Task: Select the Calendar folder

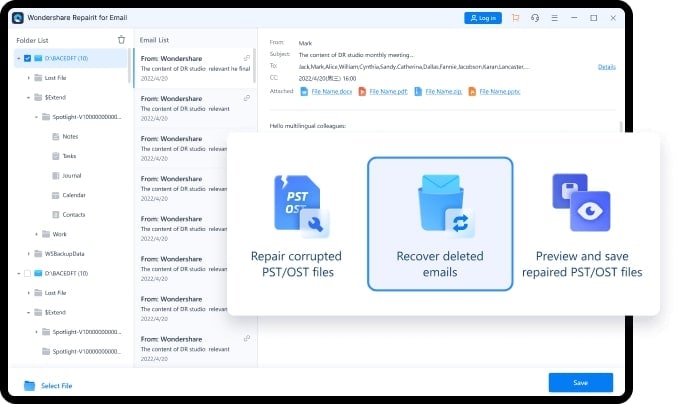Action: 74,195
